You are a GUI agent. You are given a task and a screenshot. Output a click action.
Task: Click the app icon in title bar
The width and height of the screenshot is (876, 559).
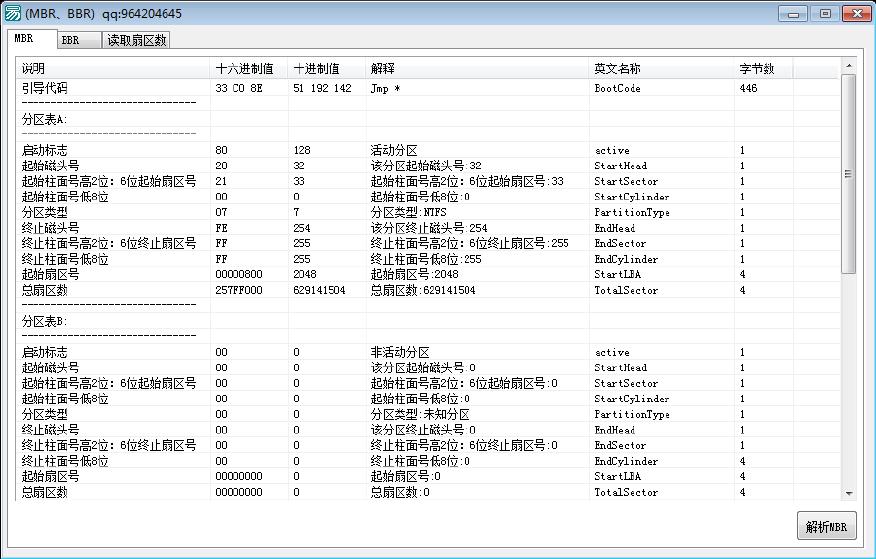(x=13, y=14)
